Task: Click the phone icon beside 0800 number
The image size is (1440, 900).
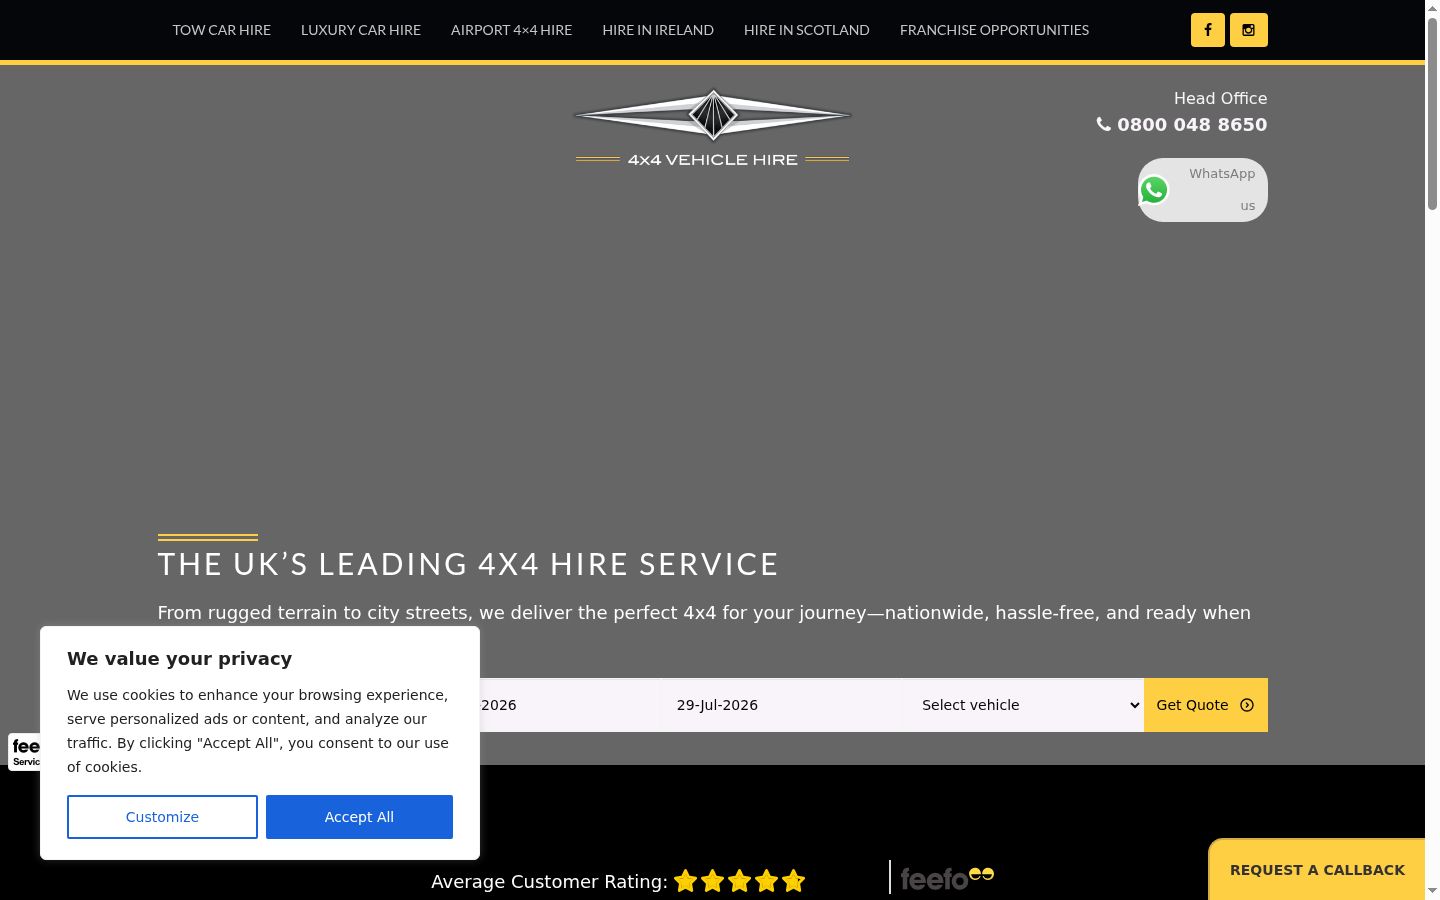Action: click(x=1103, y=124)
